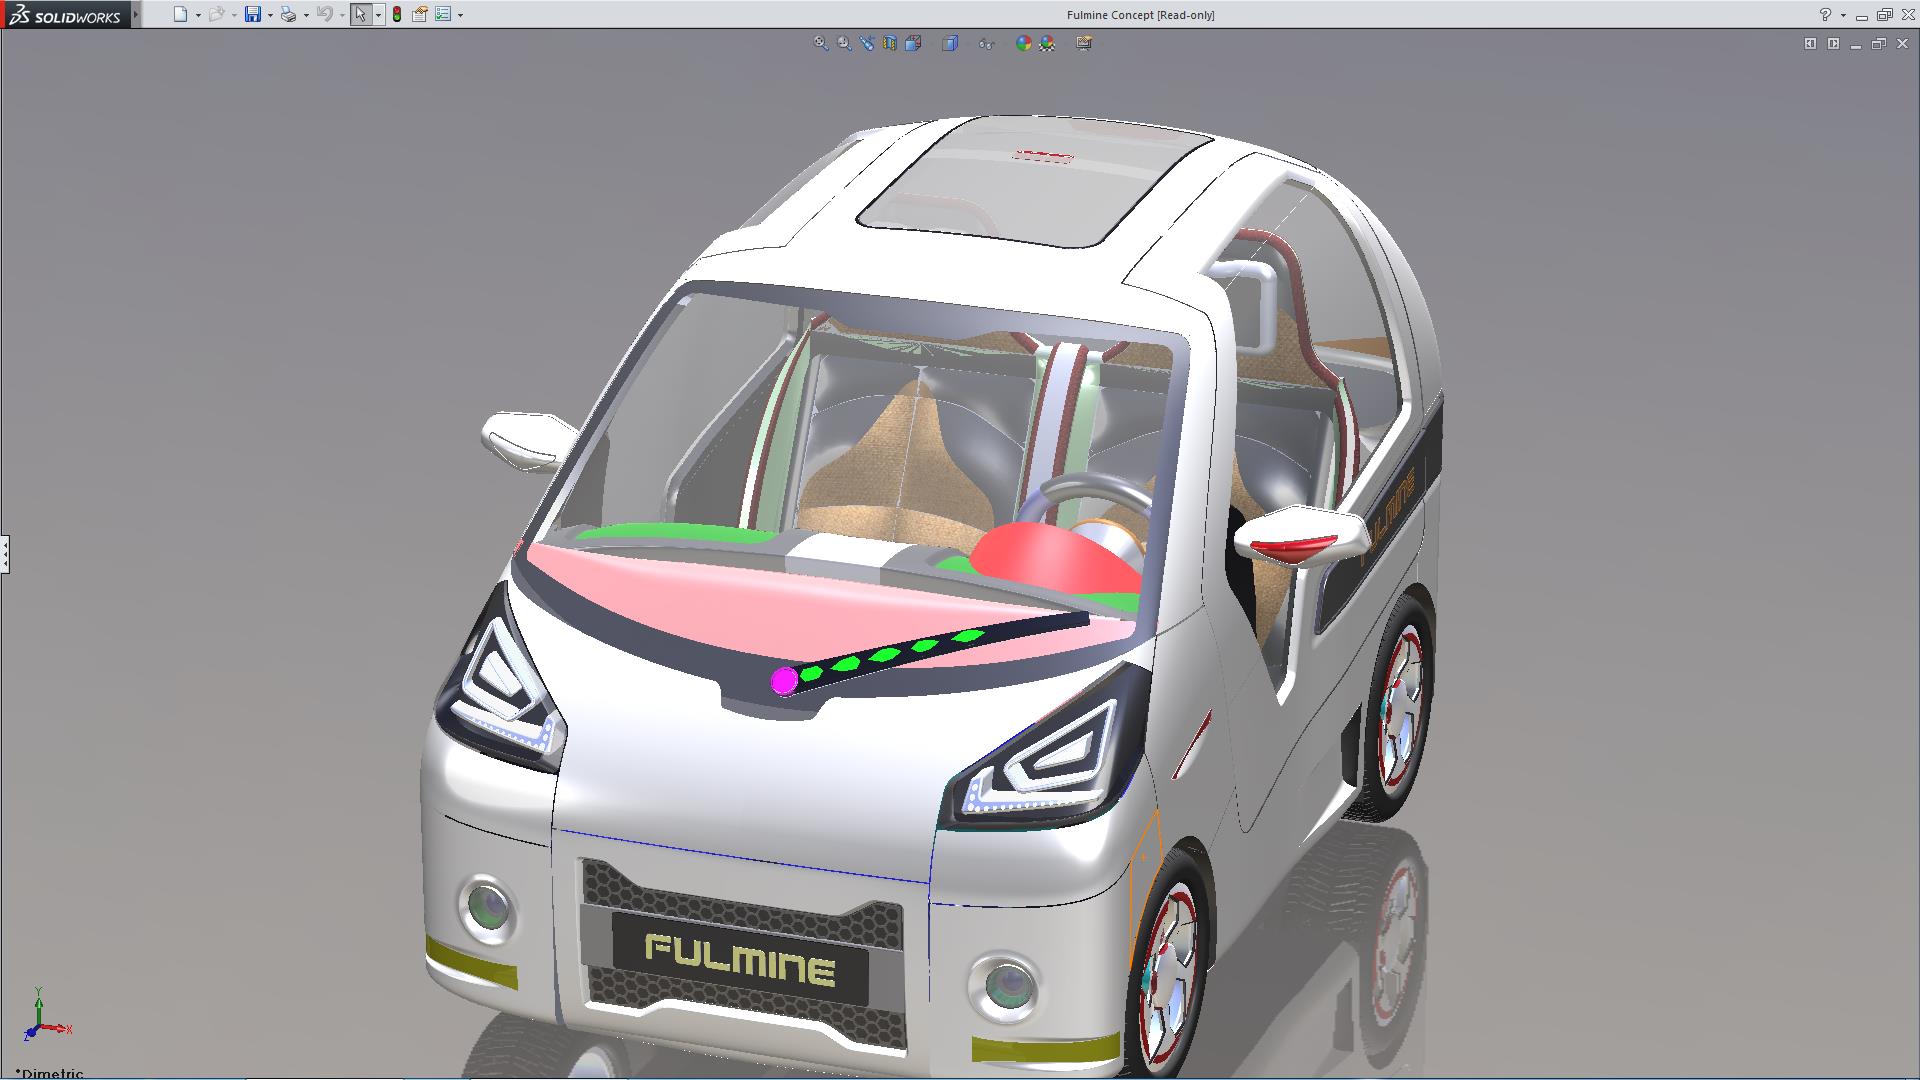
Task: Click the left panel expand handle
Action: (5, 553)
